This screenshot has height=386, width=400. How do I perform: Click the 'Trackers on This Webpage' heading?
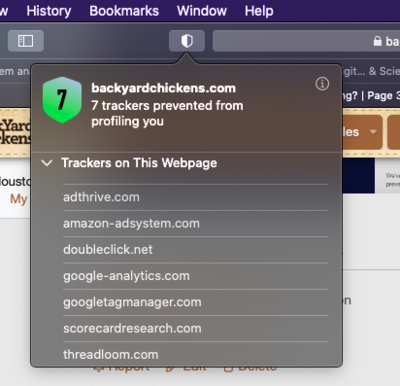pyautogui.click(x=139, y=163)
